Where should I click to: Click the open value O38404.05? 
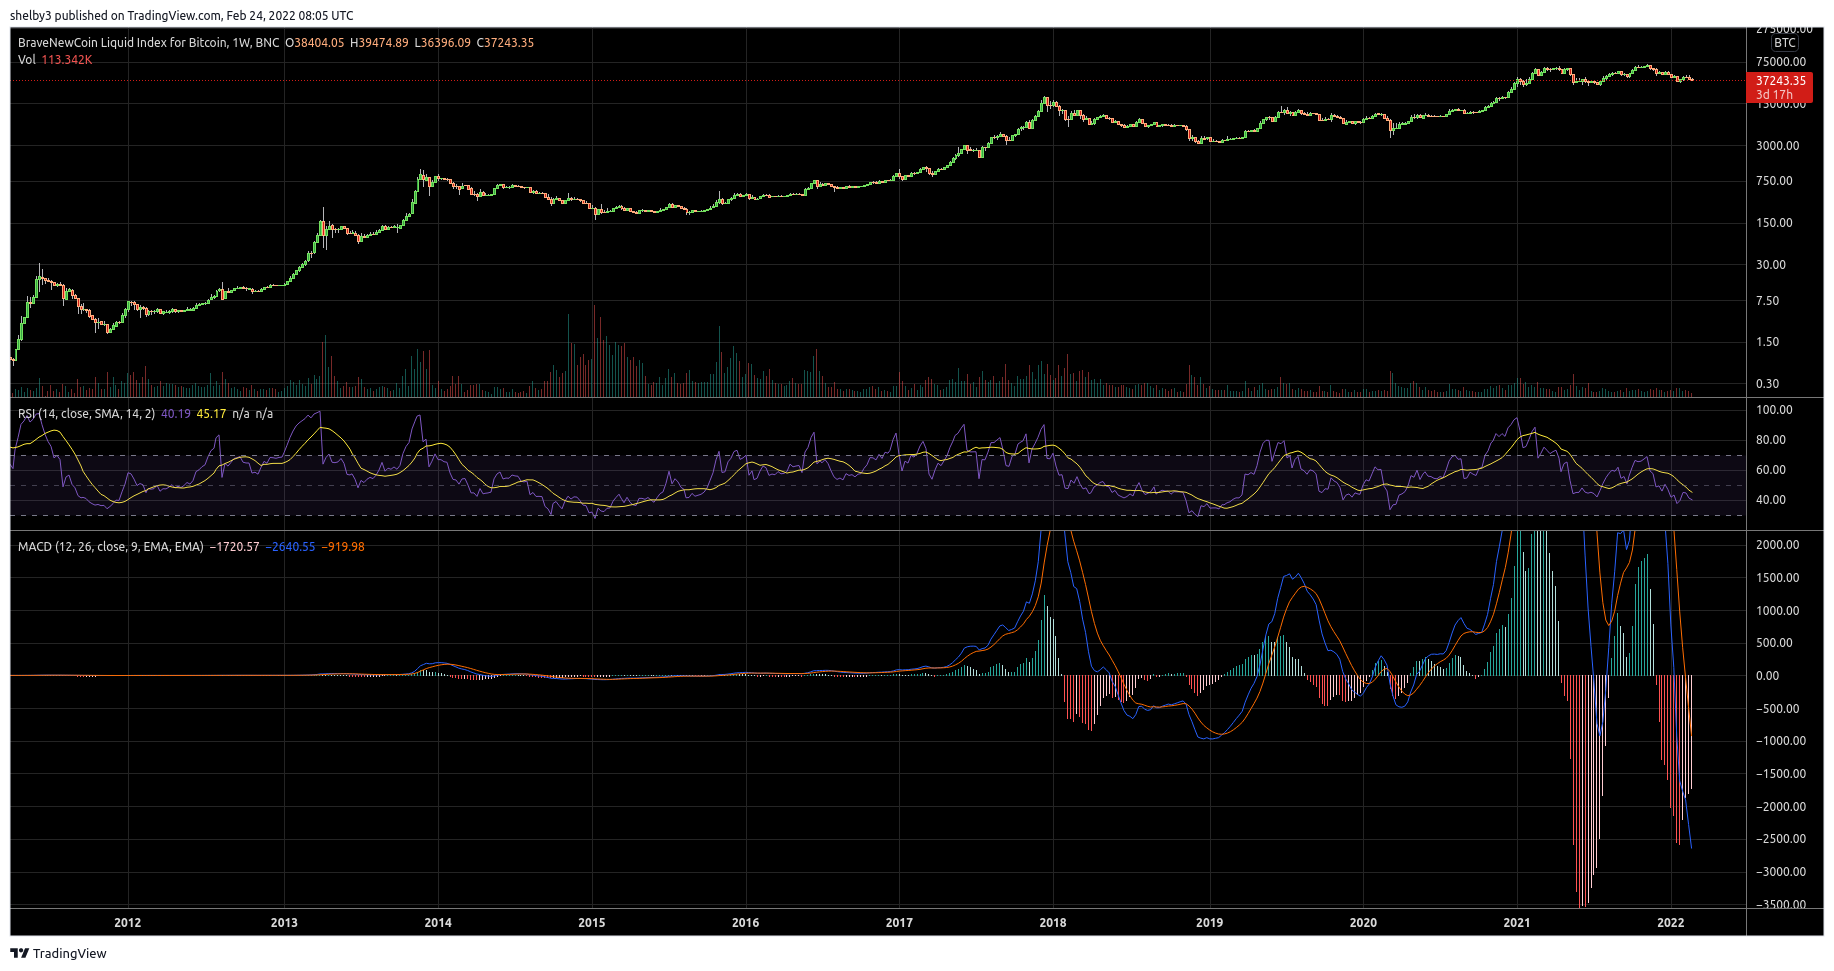click(314, 43)
